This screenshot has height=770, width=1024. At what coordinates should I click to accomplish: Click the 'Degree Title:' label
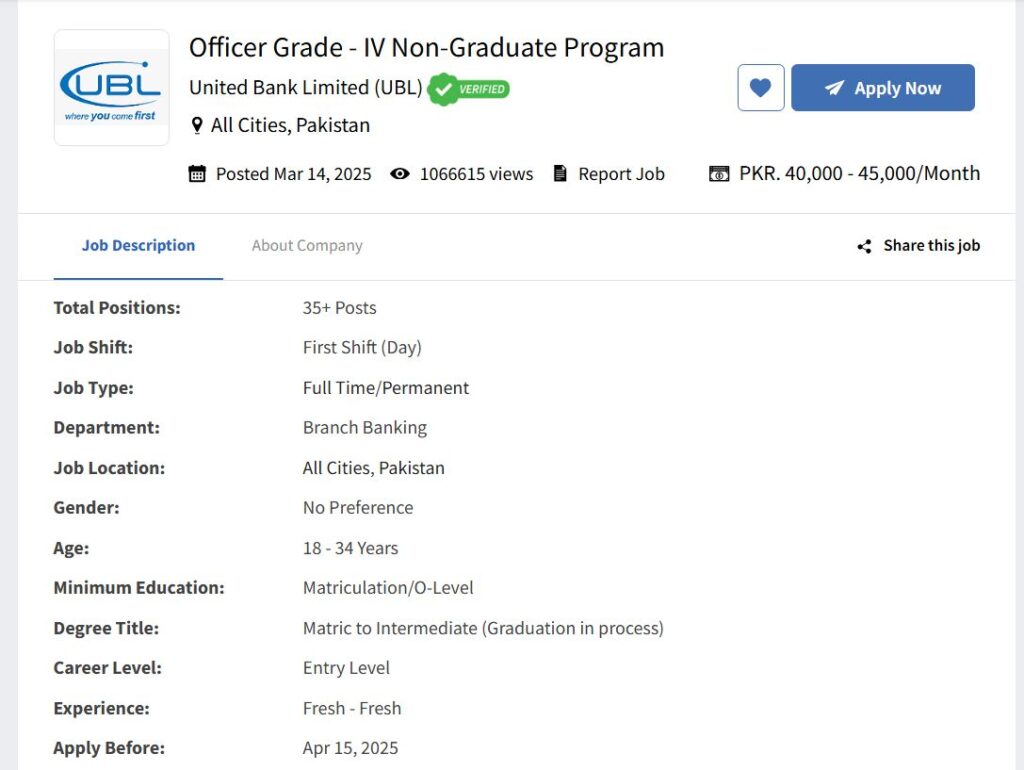[106, 628]
